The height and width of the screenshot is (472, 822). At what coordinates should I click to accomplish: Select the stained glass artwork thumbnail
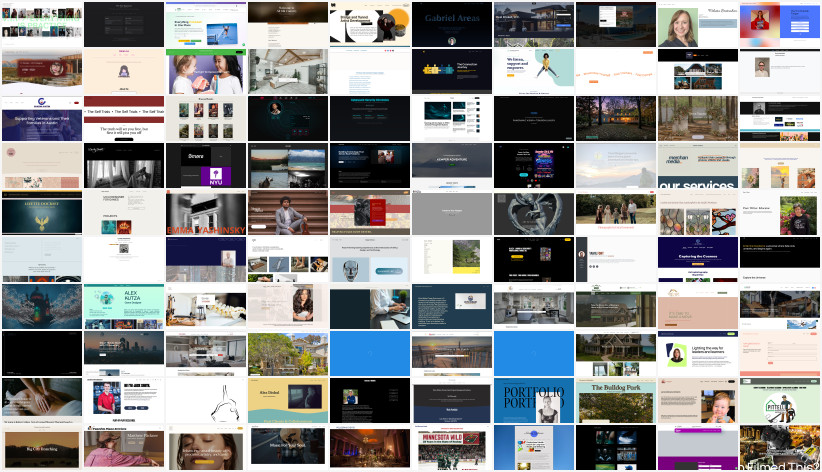coord(698,212)
